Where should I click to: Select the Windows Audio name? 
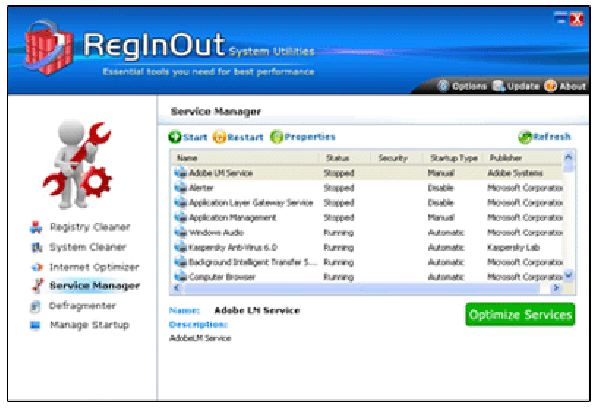(216, 233)
